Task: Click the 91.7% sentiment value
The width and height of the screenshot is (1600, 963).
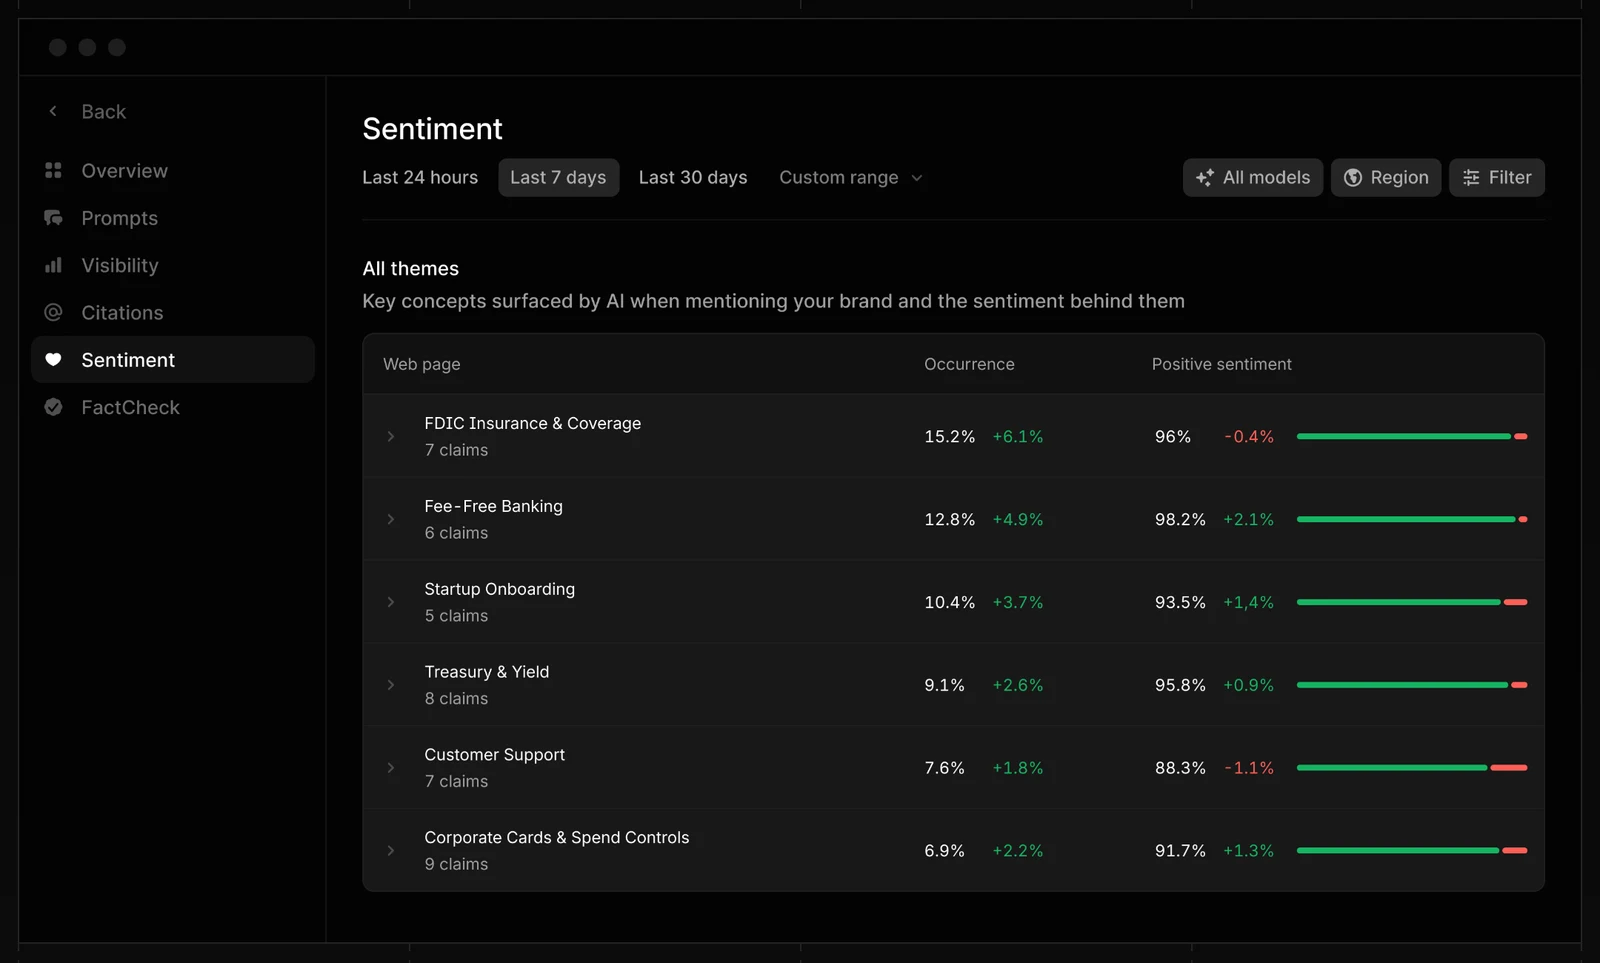Action: pos(1180,851)
